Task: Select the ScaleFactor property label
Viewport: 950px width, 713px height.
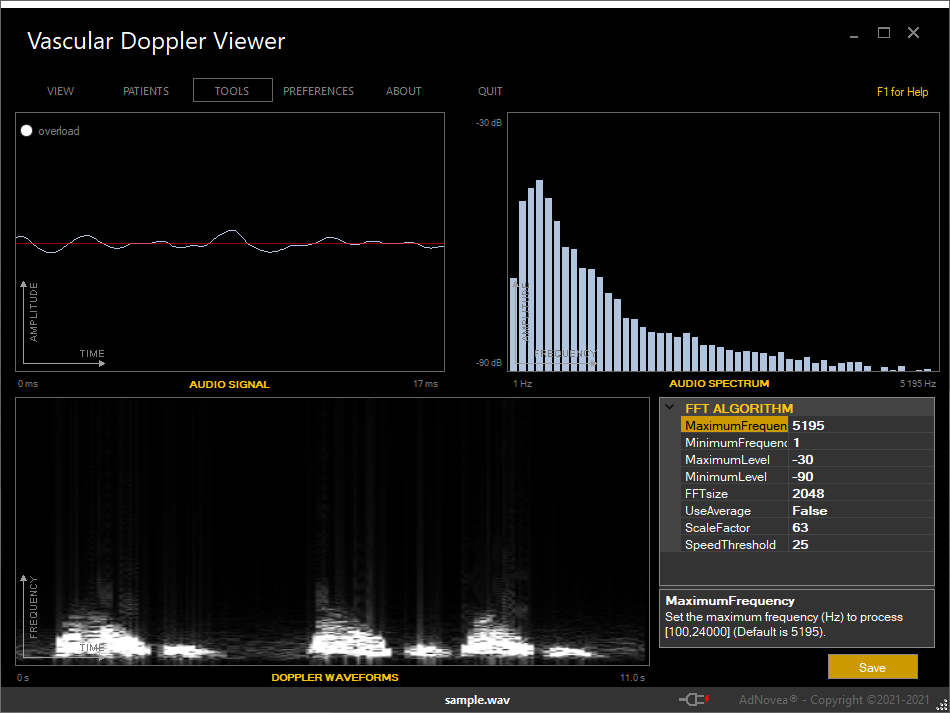Action: [734, 527]
